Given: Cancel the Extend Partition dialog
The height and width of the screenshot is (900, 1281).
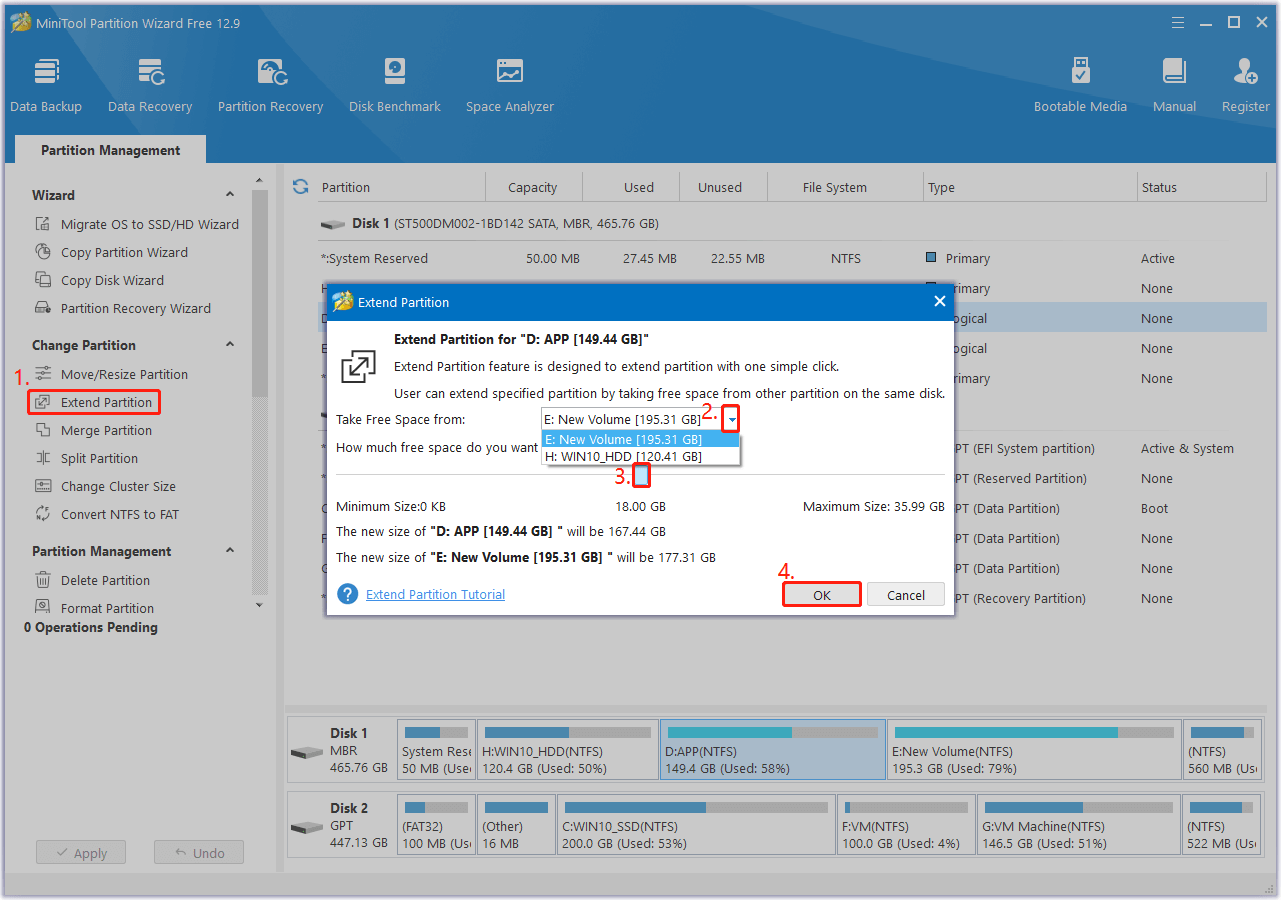Looking at the screenshot, I should 906,595.
